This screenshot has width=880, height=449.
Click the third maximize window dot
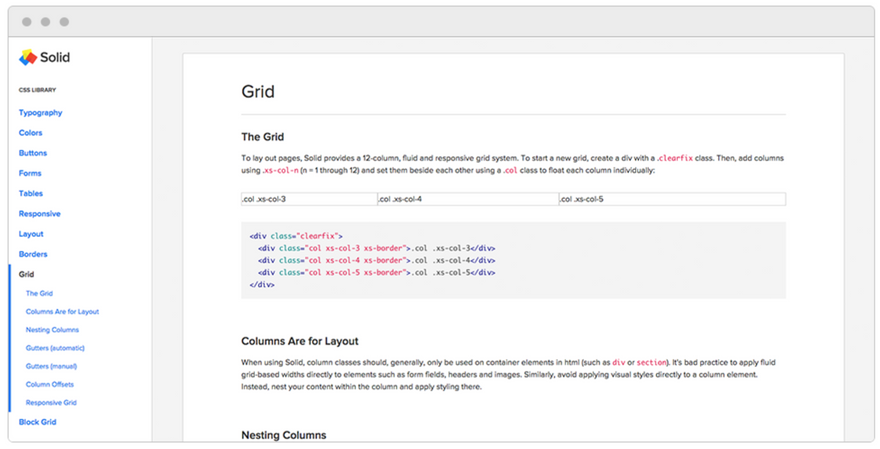(65, 22)
